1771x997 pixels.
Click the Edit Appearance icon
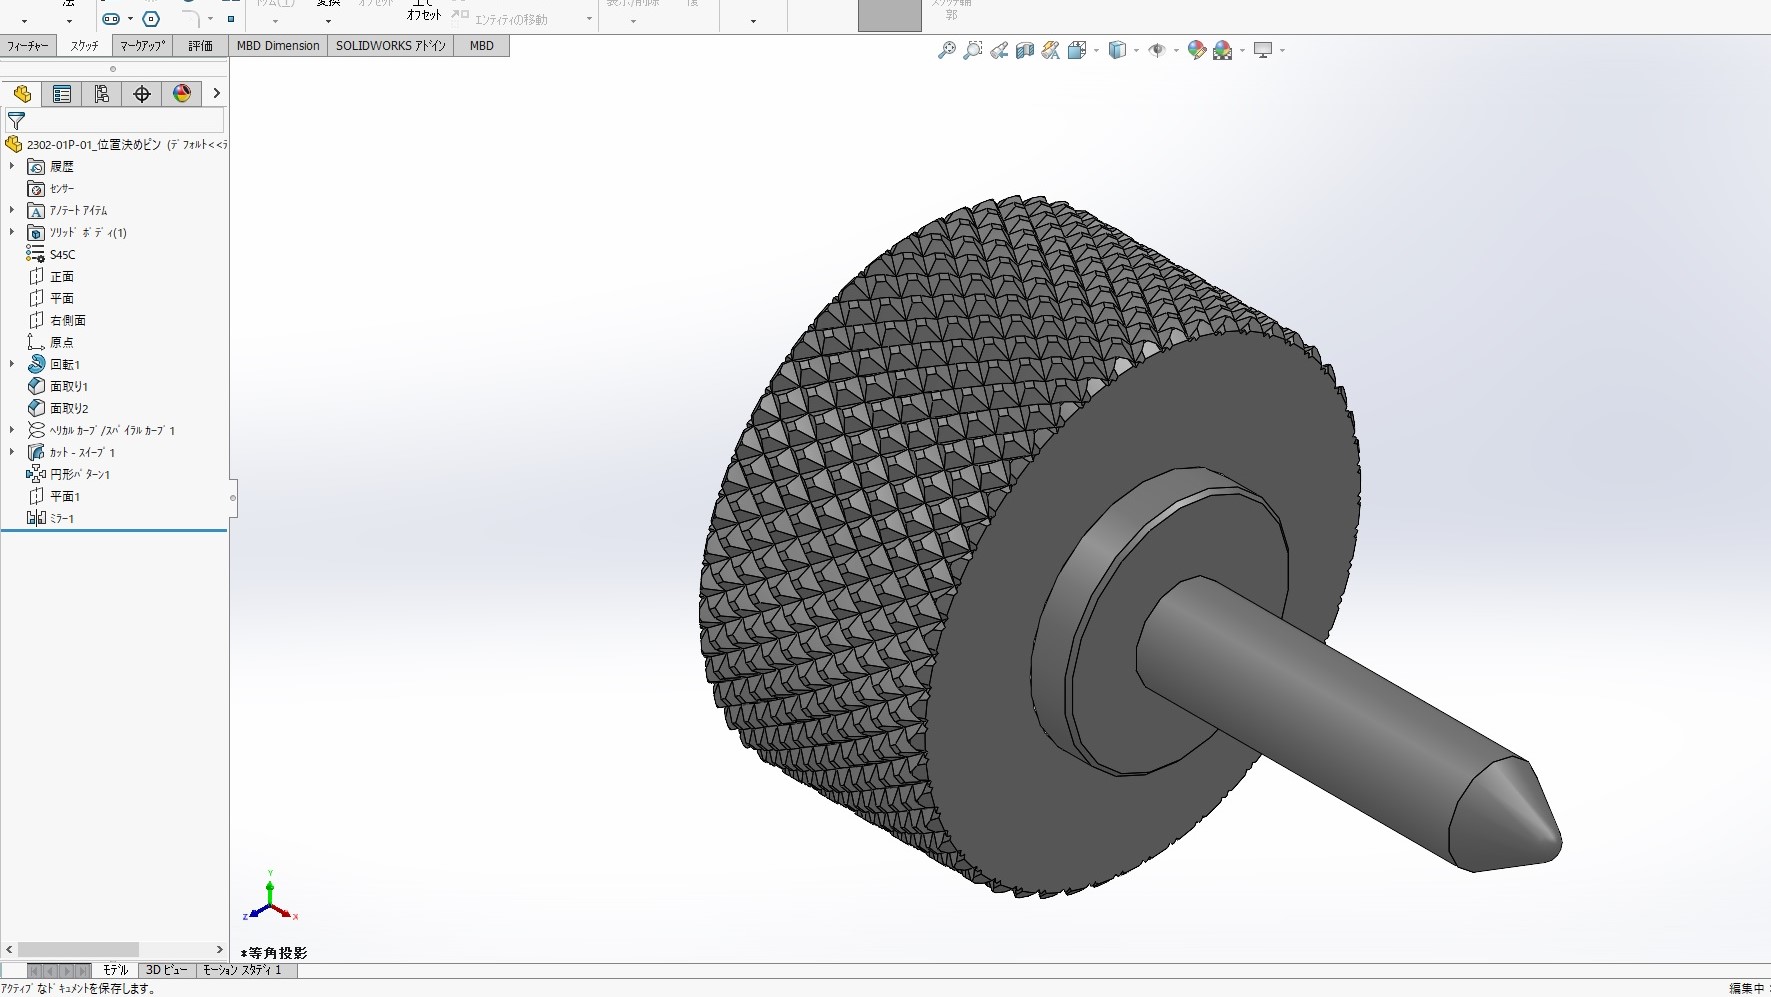(x=1196, y=50)
